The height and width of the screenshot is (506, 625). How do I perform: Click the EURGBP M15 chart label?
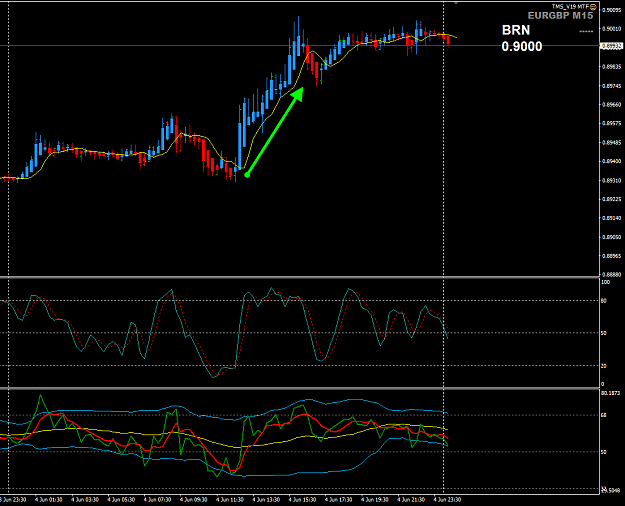[560, 16]
